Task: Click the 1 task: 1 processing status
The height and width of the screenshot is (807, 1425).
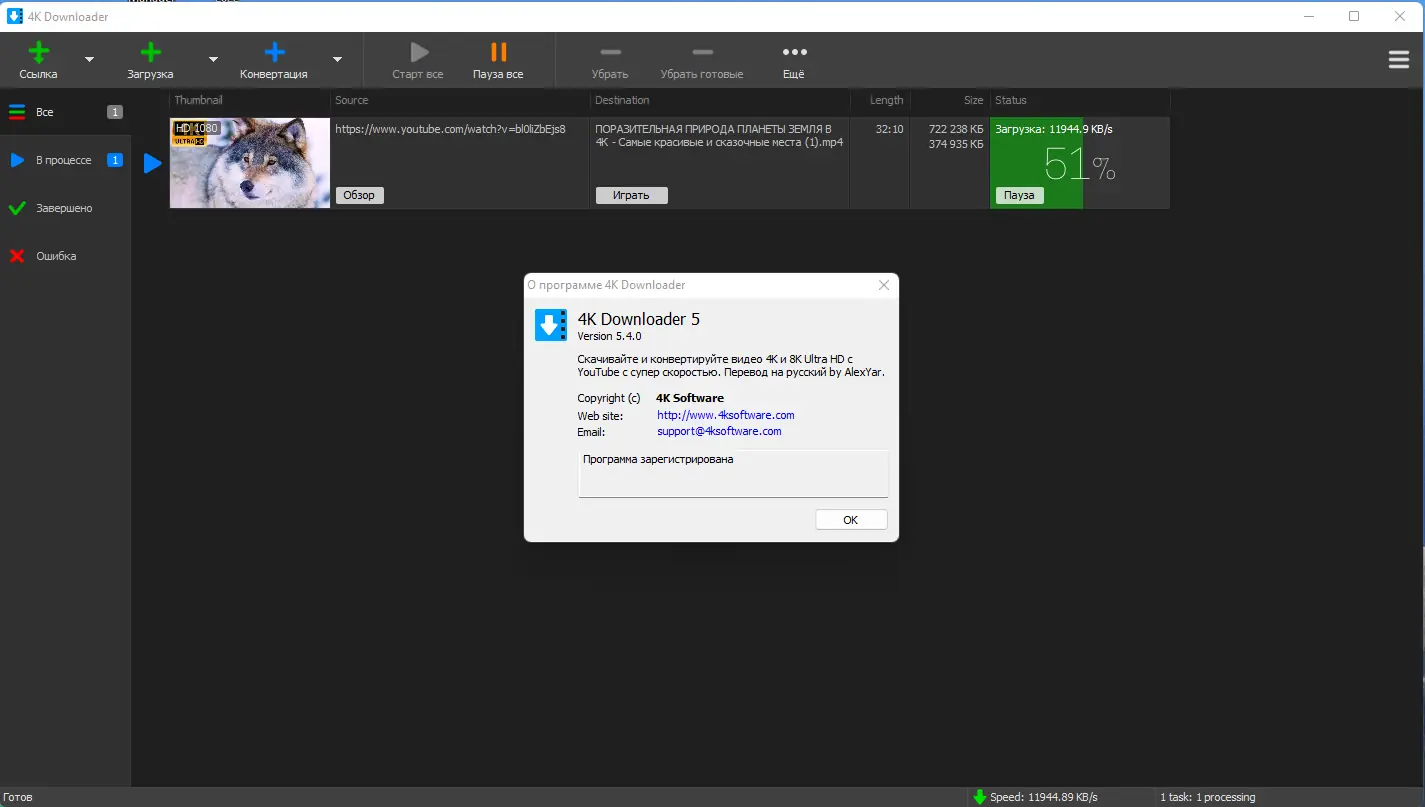Action: [1207, 797]
